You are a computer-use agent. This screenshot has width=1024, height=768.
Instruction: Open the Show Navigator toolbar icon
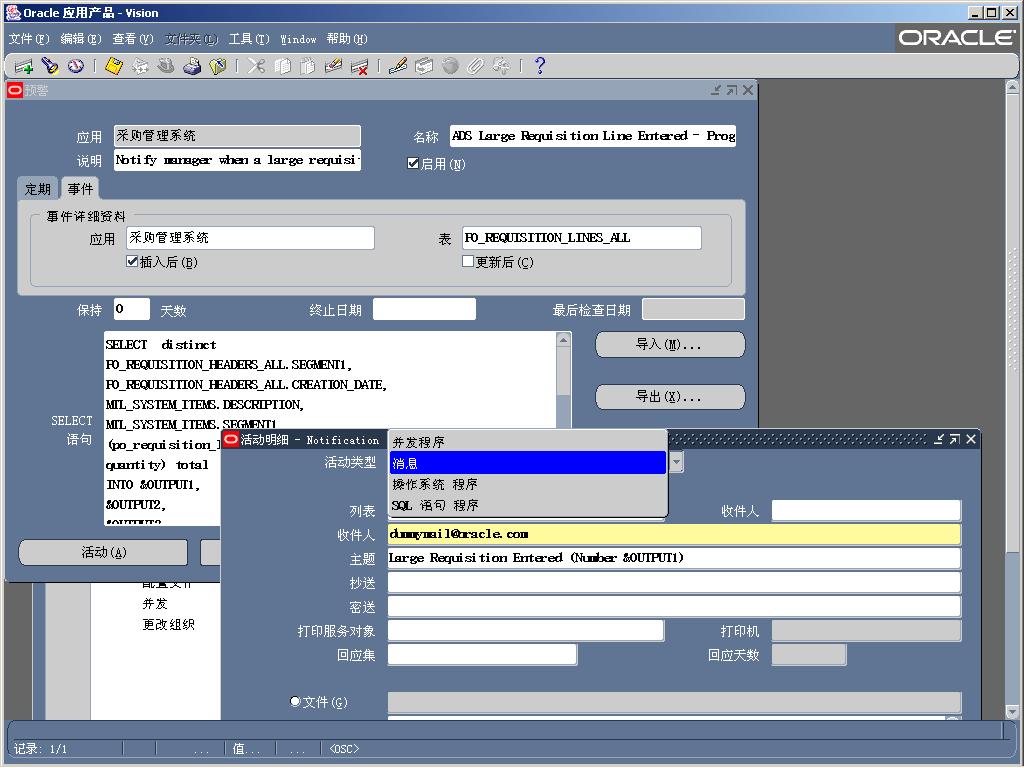pos(76,66)
